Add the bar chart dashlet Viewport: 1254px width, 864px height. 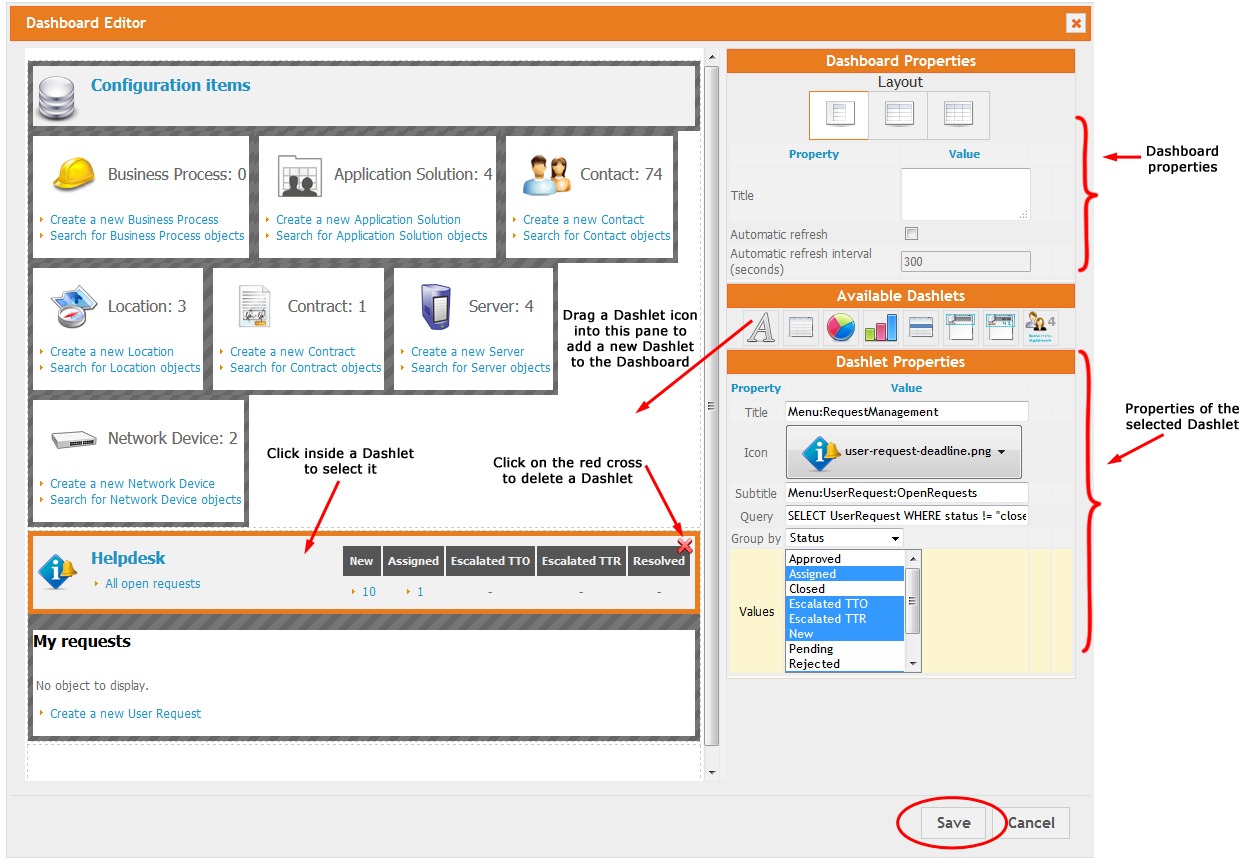tap(880, 327)
